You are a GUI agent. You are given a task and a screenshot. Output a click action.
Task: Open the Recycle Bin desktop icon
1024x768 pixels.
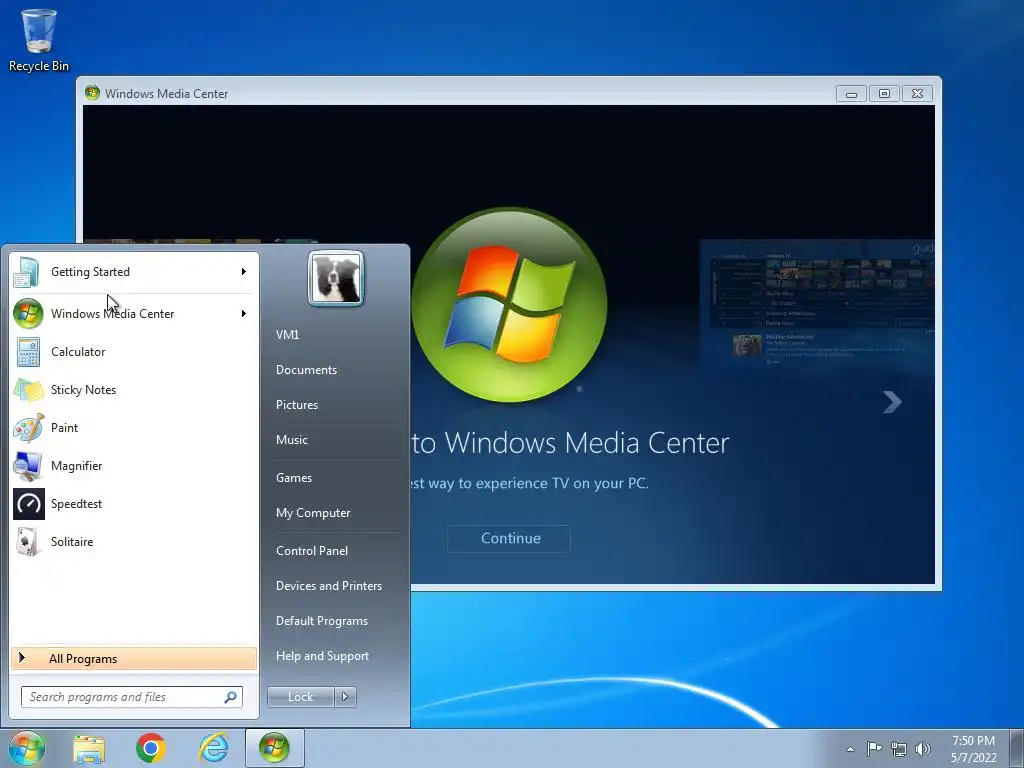(39, 39)
